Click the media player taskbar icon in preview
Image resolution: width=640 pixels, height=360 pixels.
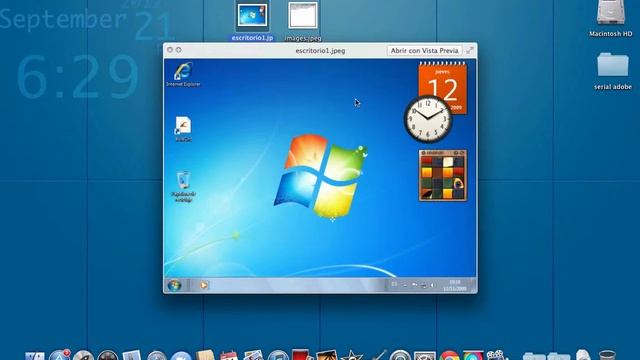[x=203, y=285]
